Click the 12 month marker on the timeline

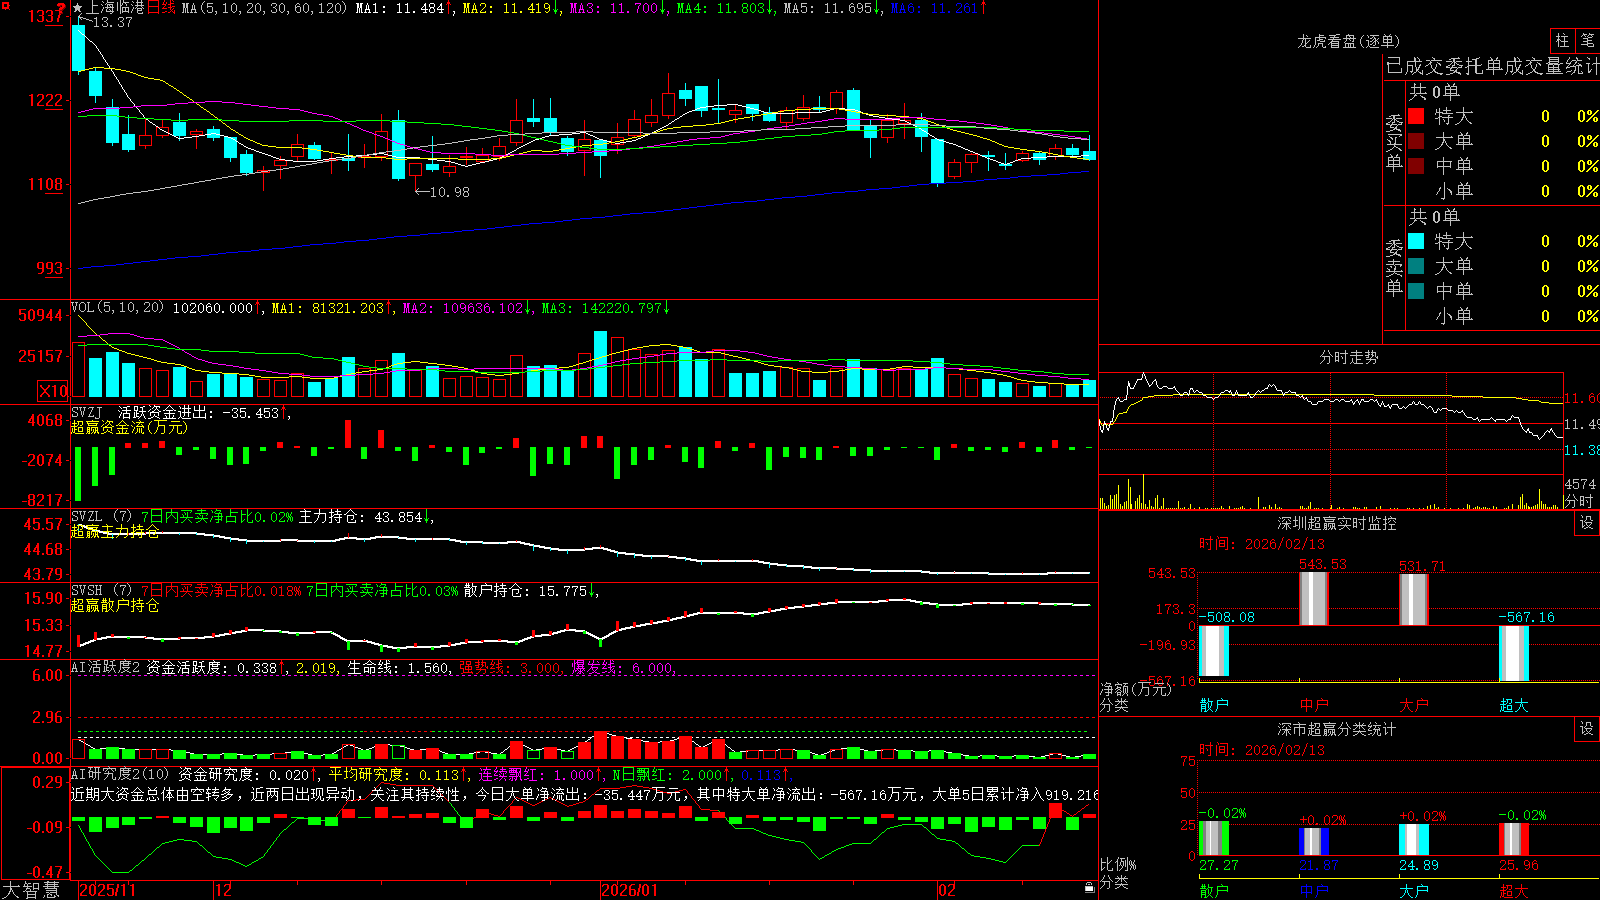[x=223, y=890]
